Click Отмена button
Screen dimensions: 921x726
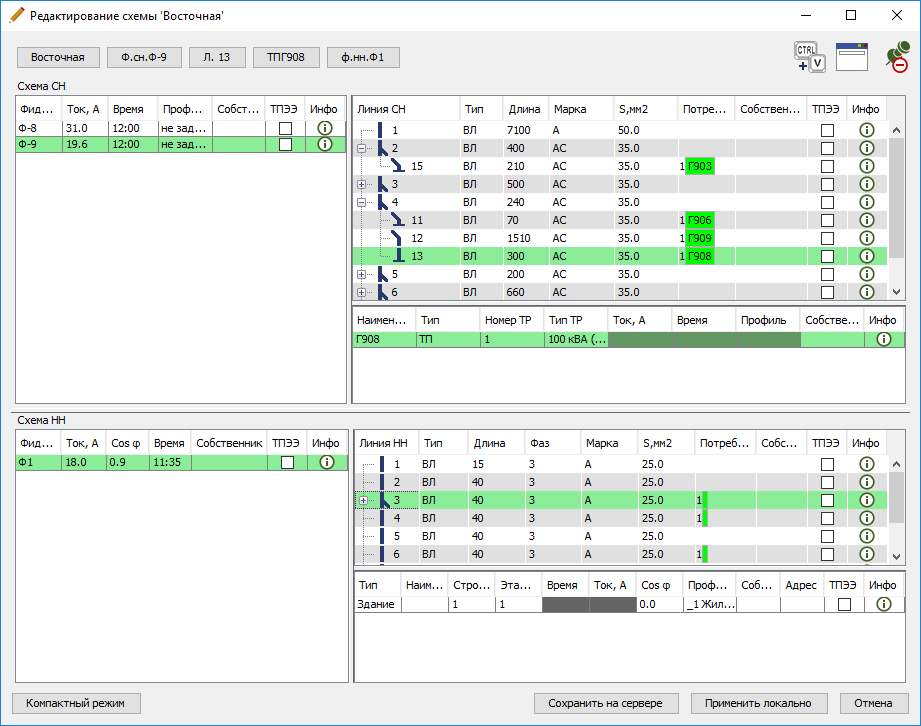[873, 703]
